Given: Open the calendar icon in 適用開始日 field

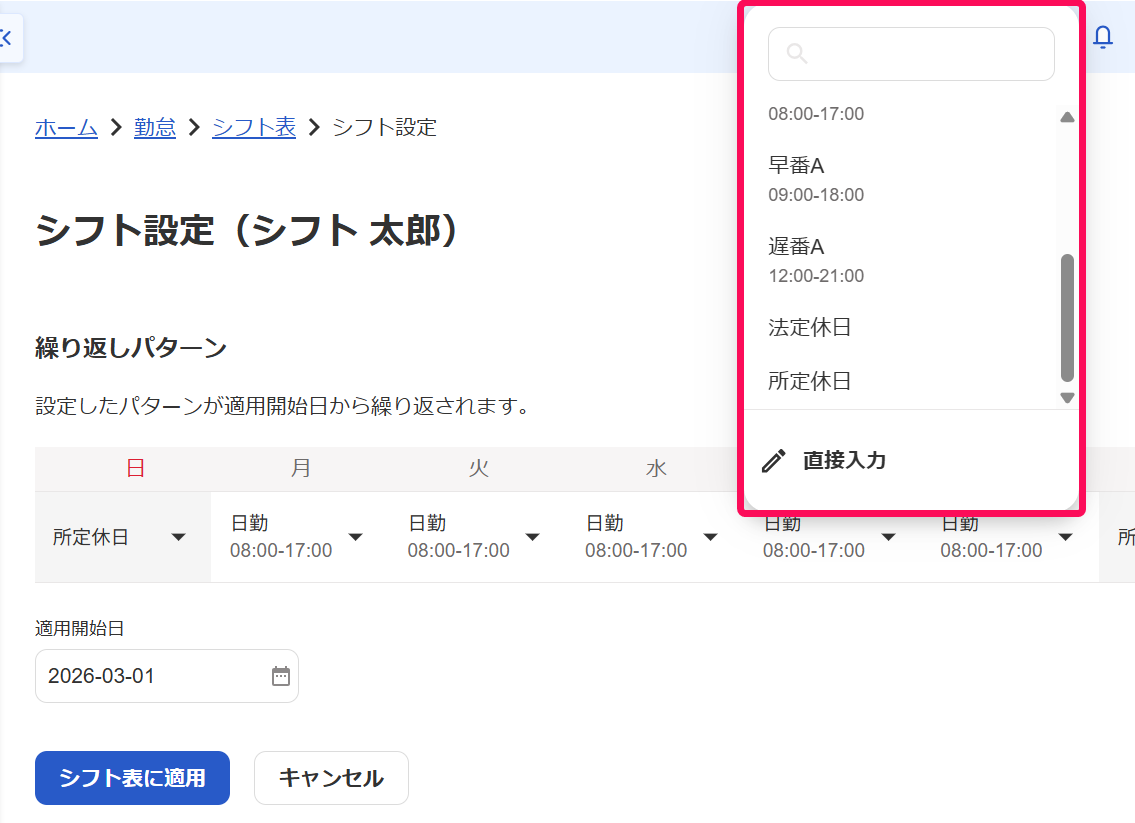Looking at the screenshot, I should [x=281, y=676].
